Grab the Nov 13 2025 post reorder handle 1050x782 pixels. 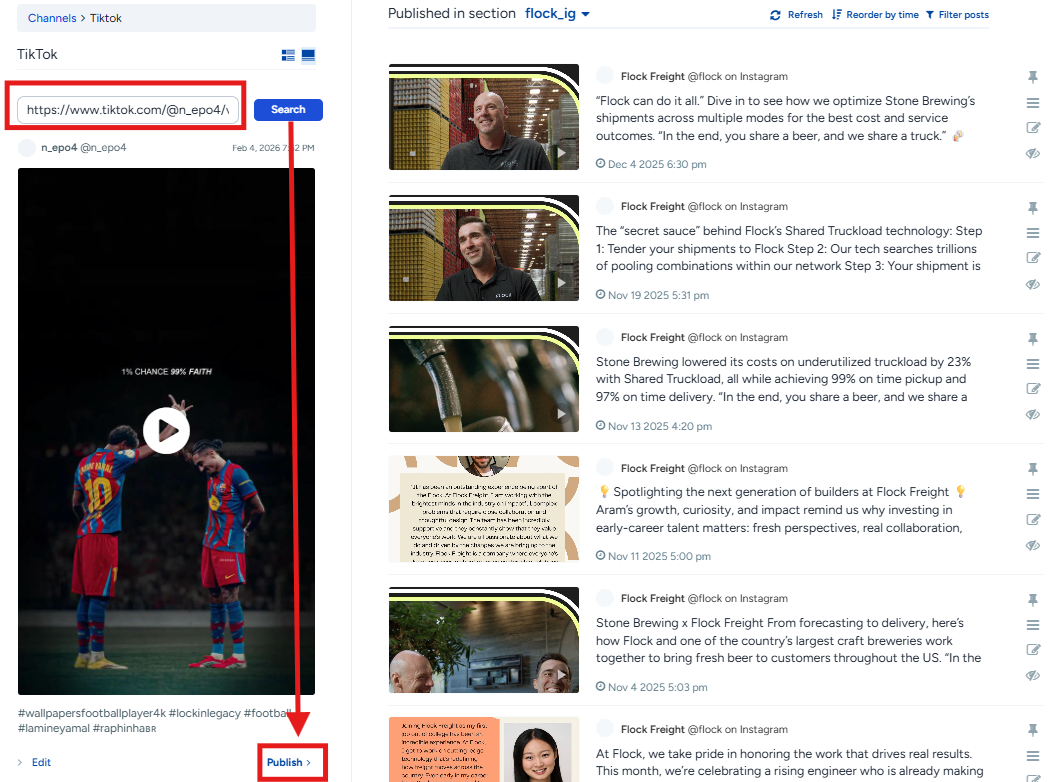(x=1033, y=364)
